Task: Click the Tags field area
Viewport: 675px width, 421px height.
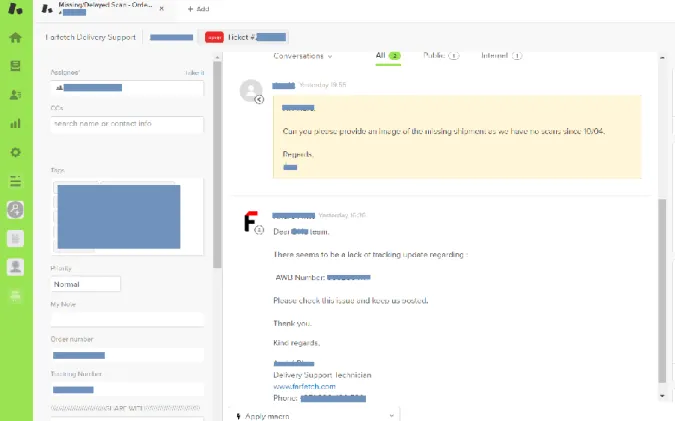Action: (x=127, y=217)
